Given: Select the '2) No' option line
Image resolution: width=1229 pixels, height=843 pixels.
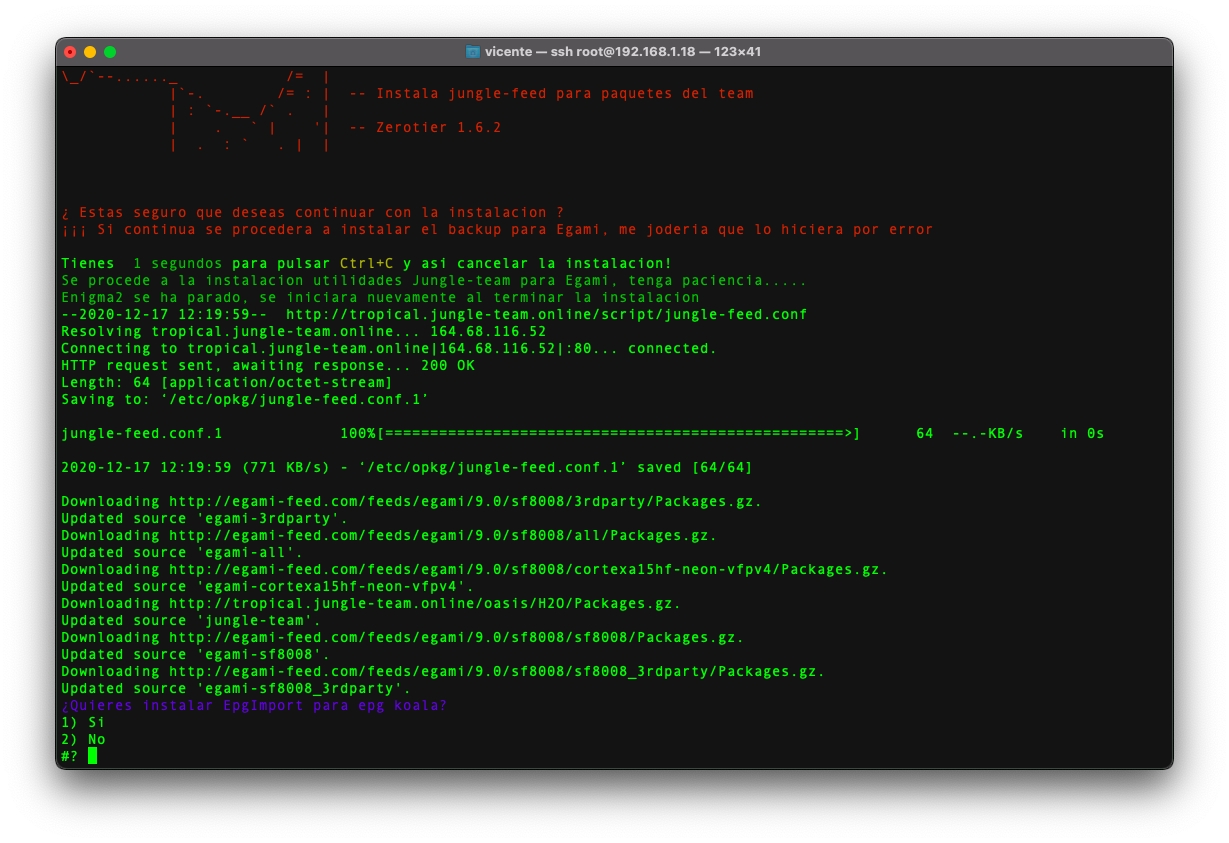Looking at the screenshot, I should (83, 740).
